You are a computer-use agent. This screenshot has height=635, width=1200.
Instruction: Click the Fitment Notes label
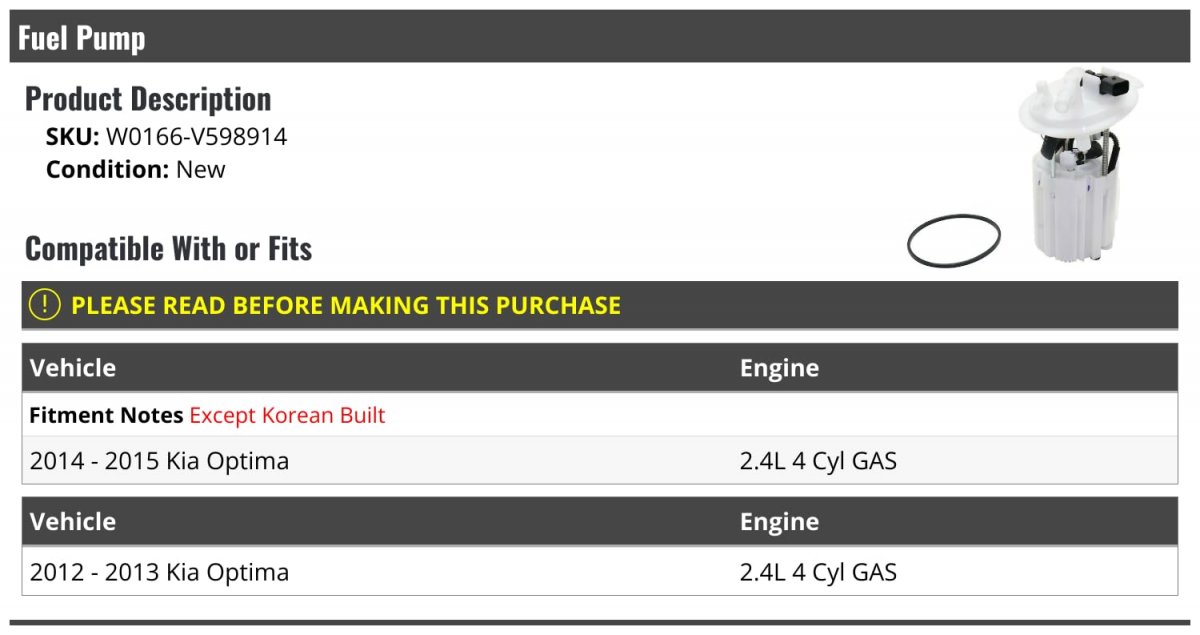(x=106, y=415)
